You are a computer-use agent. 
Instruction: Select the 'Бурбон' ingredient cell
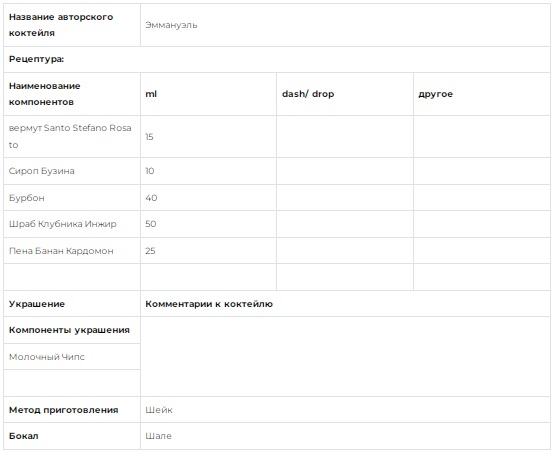point(72,198)
